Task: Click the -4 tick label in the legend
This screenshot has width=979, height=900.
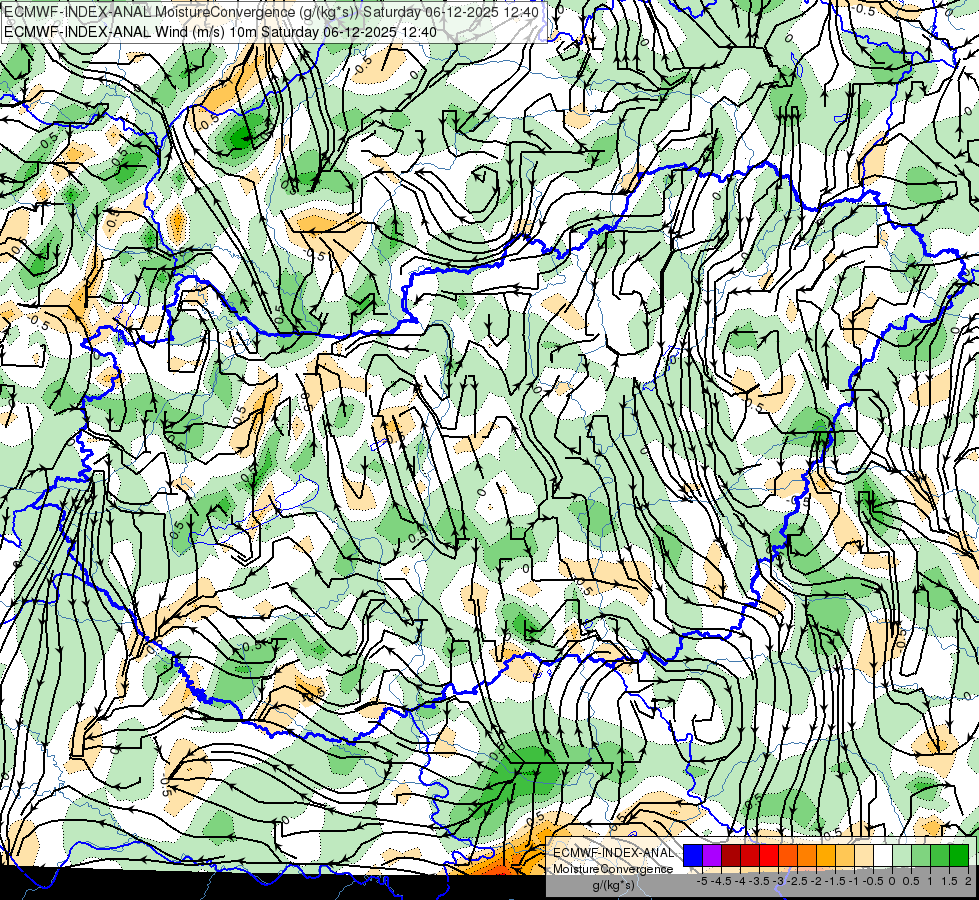Action: [740, 881]
